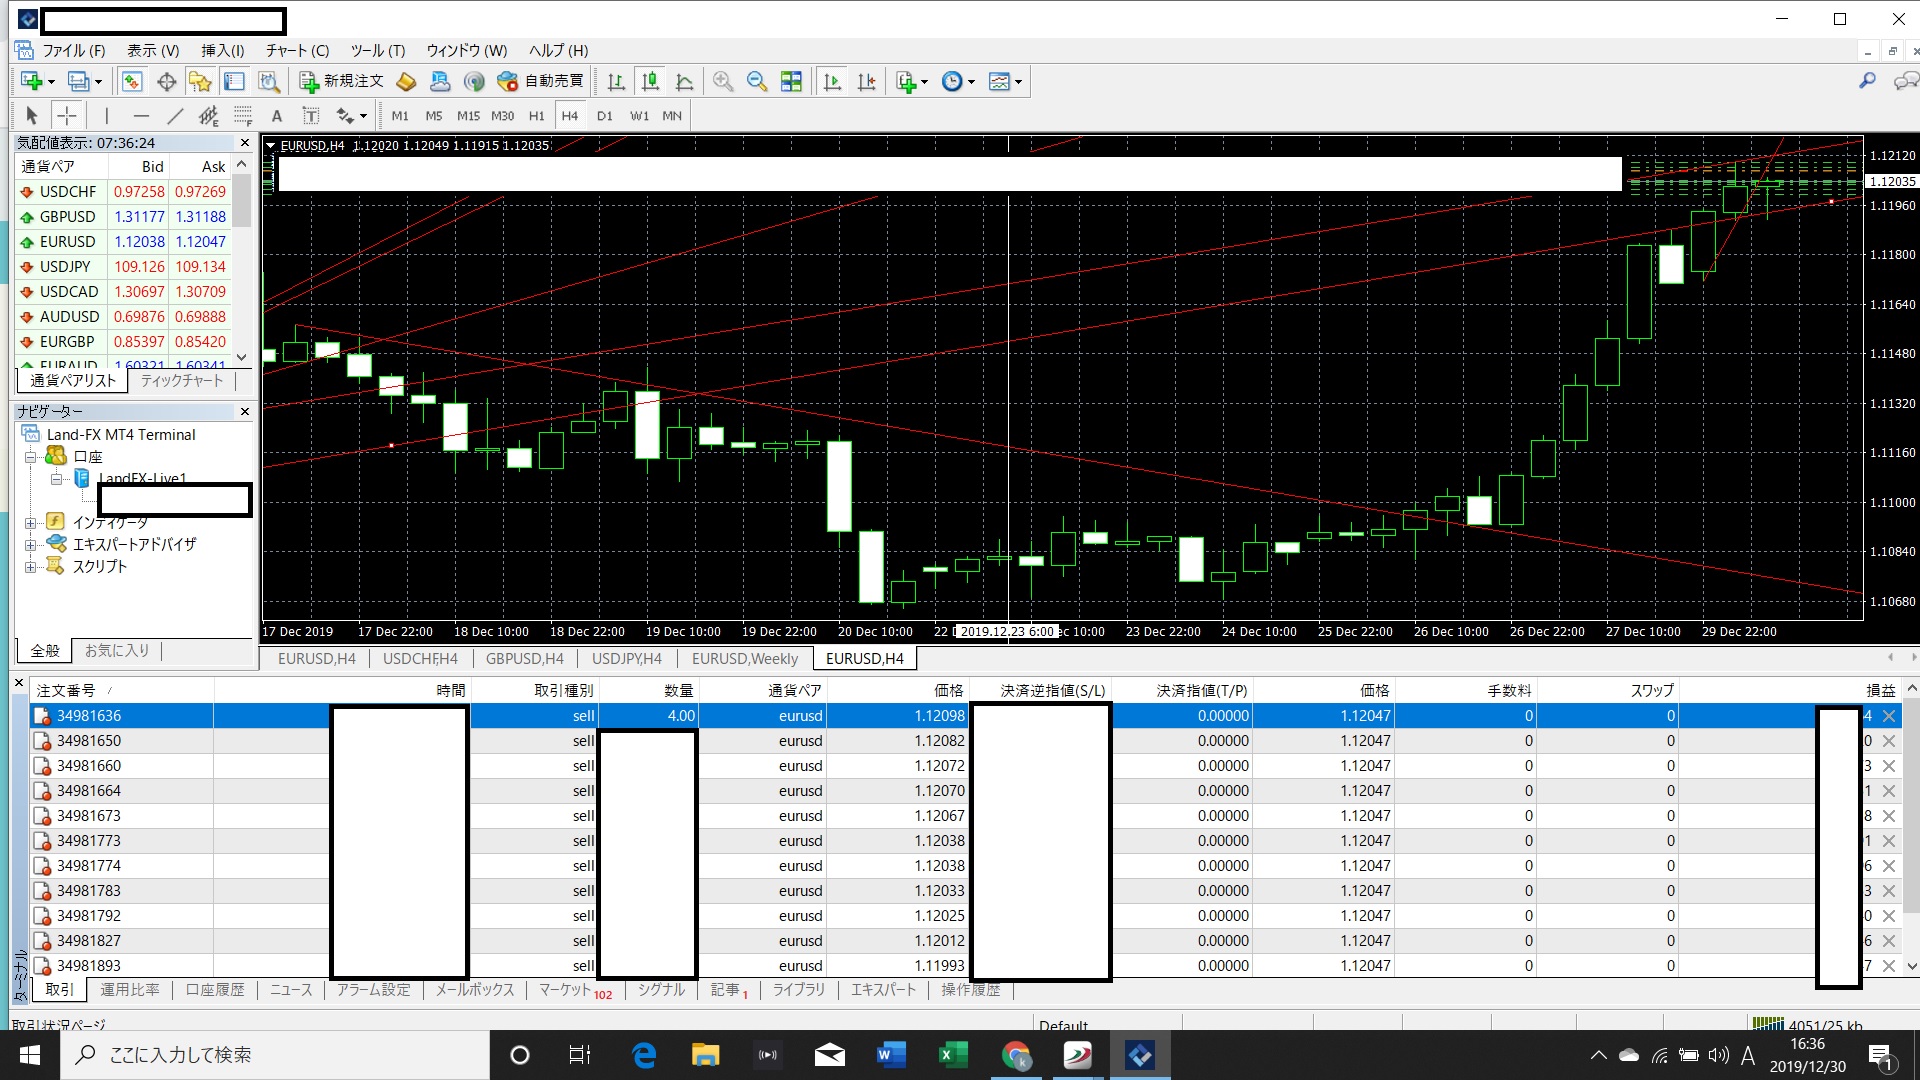The width and height of the screenshot is (1920, 1080).
Task: Select the Fibonacci retracement tool
Action: click(242, 116)
